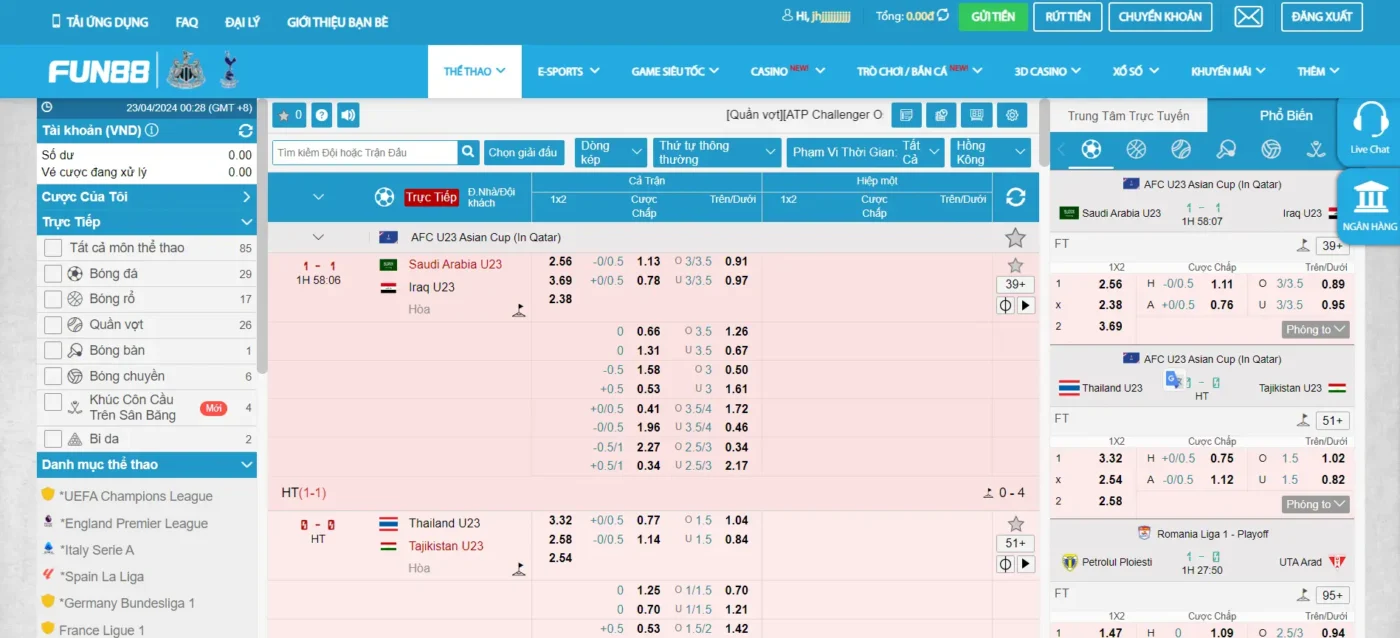
Task: Select table tennis icon in live center
Action: pos(1226,149)
